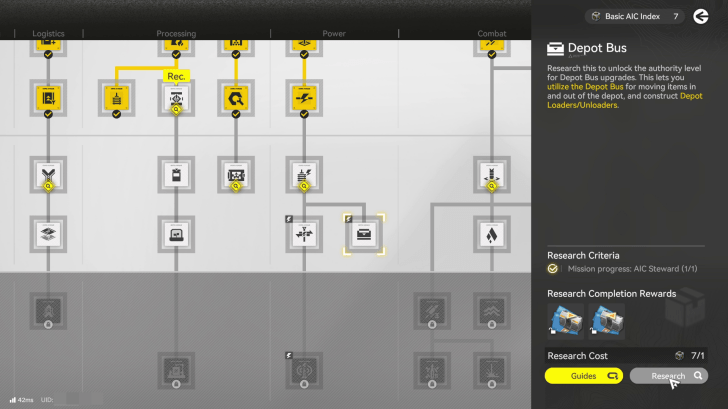Select the yellow lightning bolt Power node
This screenshot has height=409, width=728.
pyautogui.click(x=303, y=97)
